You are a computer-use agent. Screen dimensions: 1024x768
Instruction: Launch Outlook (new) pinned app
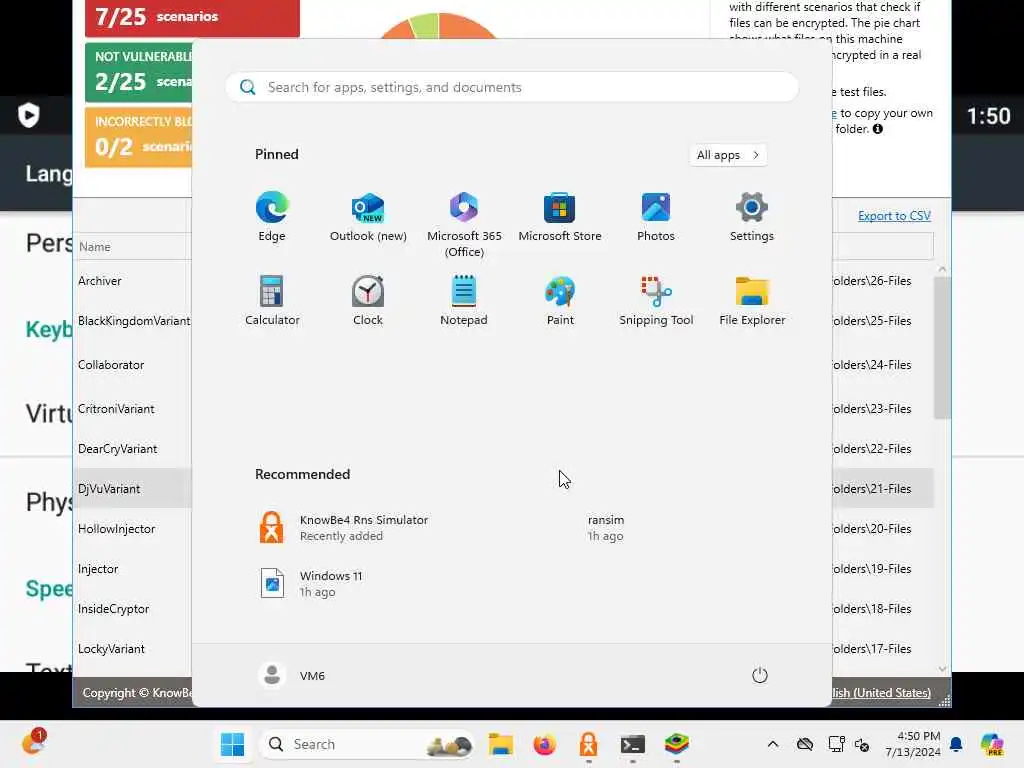368,217
